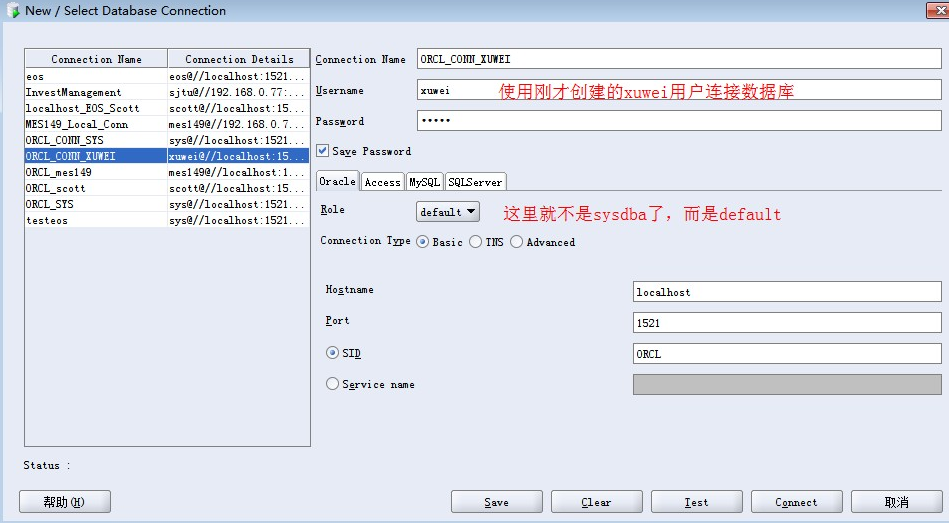
Task: Click details cell sjtu@//192.168.0.77
Action: (238, 92)
